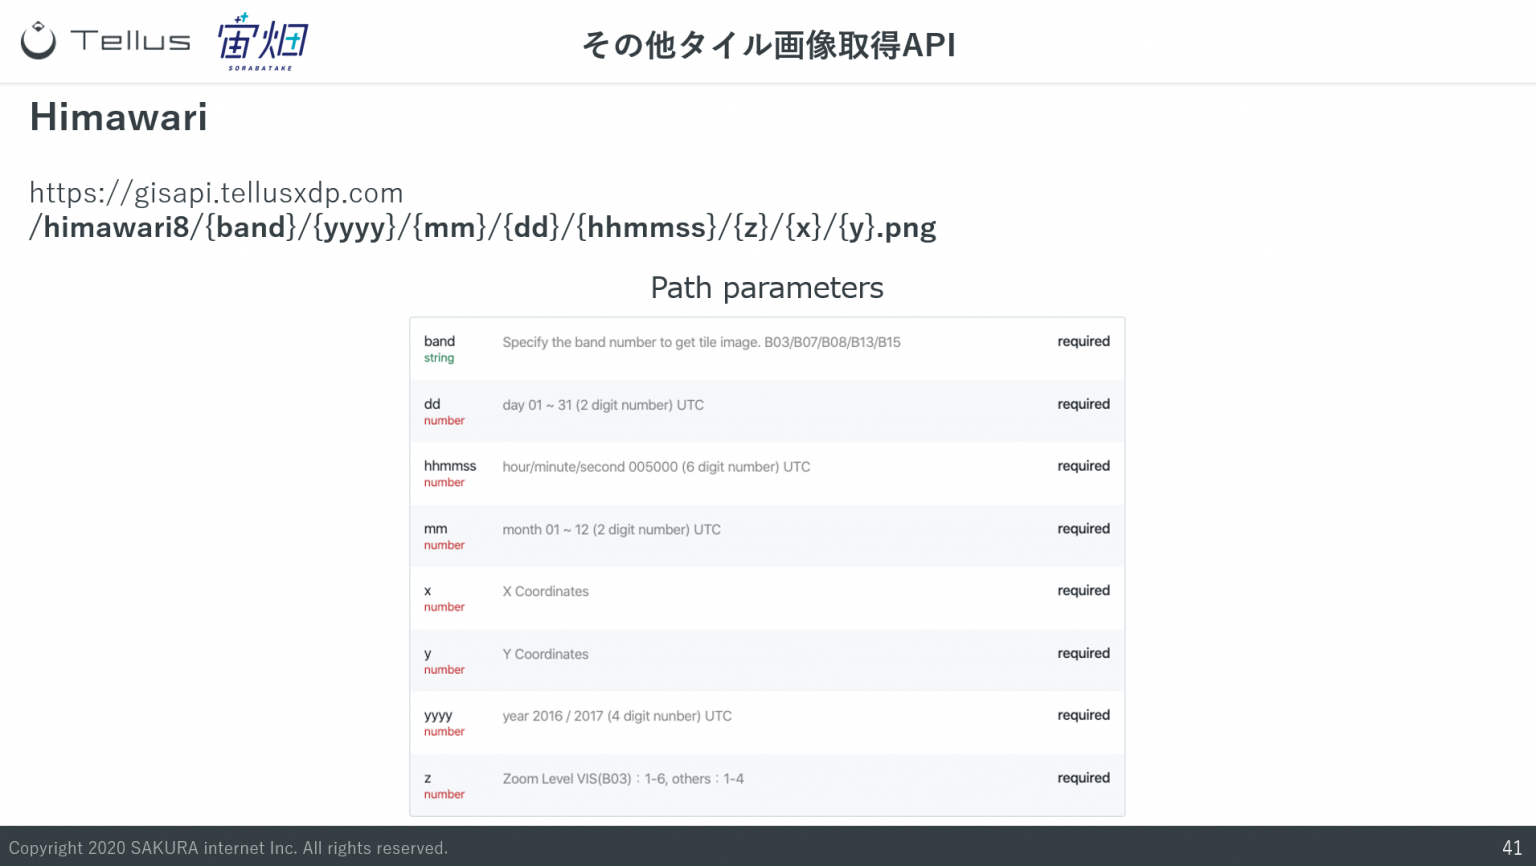The width and height of the screenshot is (1536, 866).
Task: Click the X Coordinates description
Action: pos(545,592)
